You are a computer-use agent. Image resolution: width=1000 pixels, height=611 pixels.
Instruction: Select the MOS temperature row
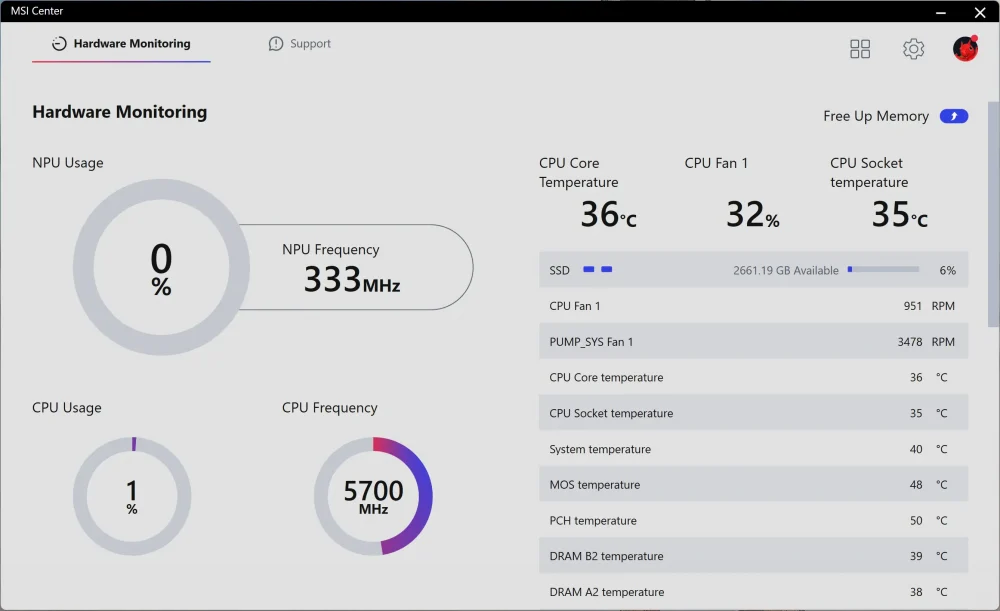[x=753, y=485]
